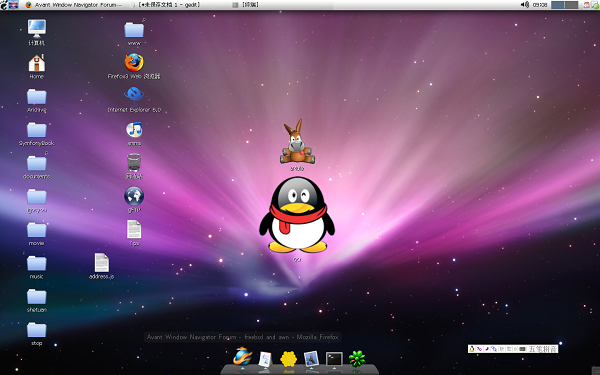
Task: Launch aMule donkey icon
Action: (x=297, y=142)
